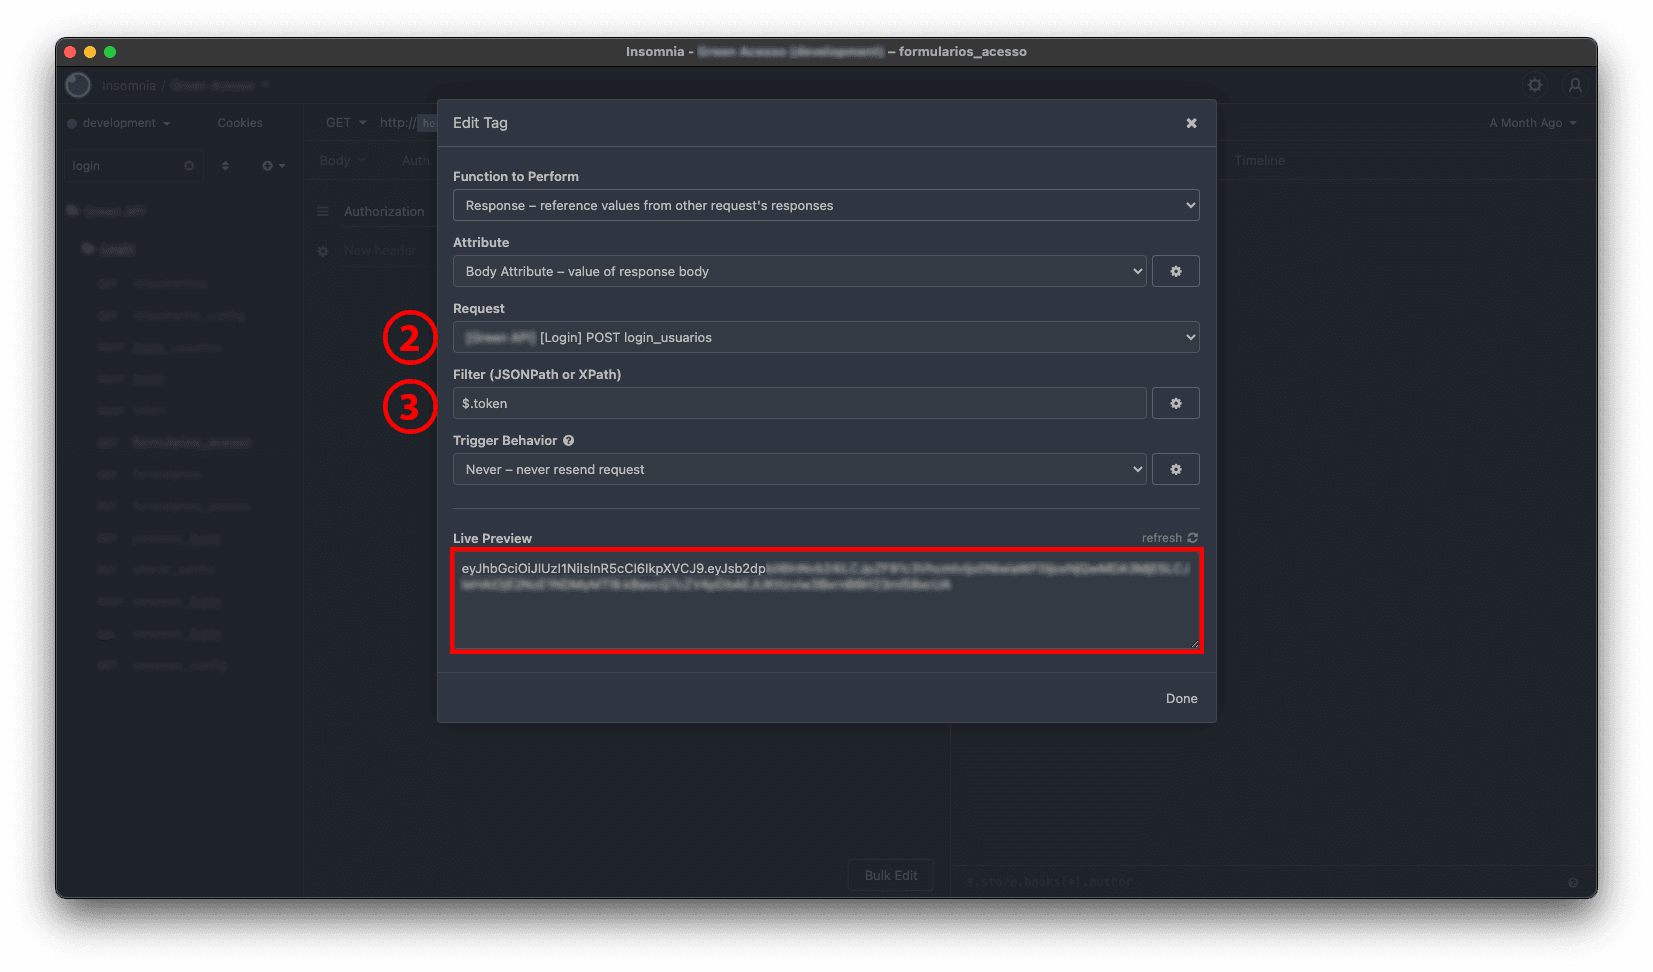Click the Done button to confirm tag edits

tap(1181, 698)
